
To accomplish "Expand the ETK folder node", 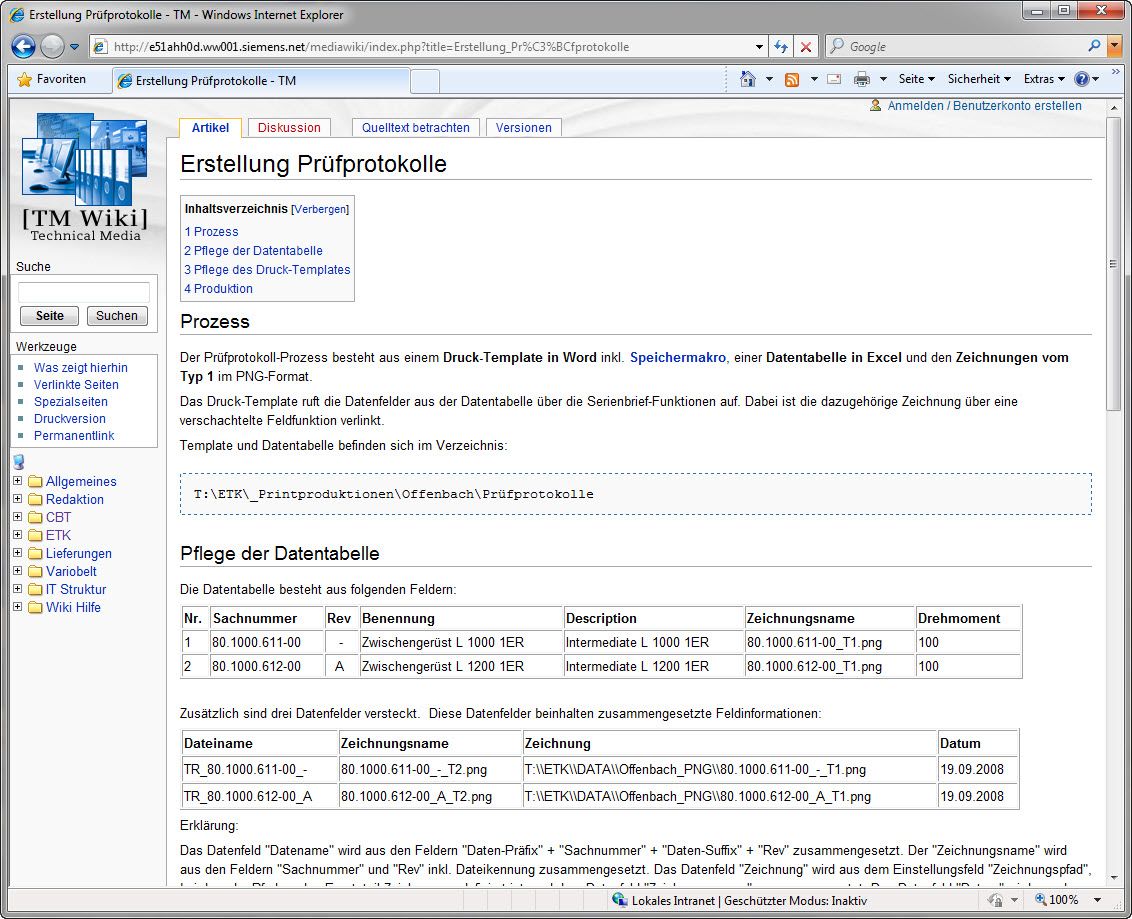I will click(18, 535).
